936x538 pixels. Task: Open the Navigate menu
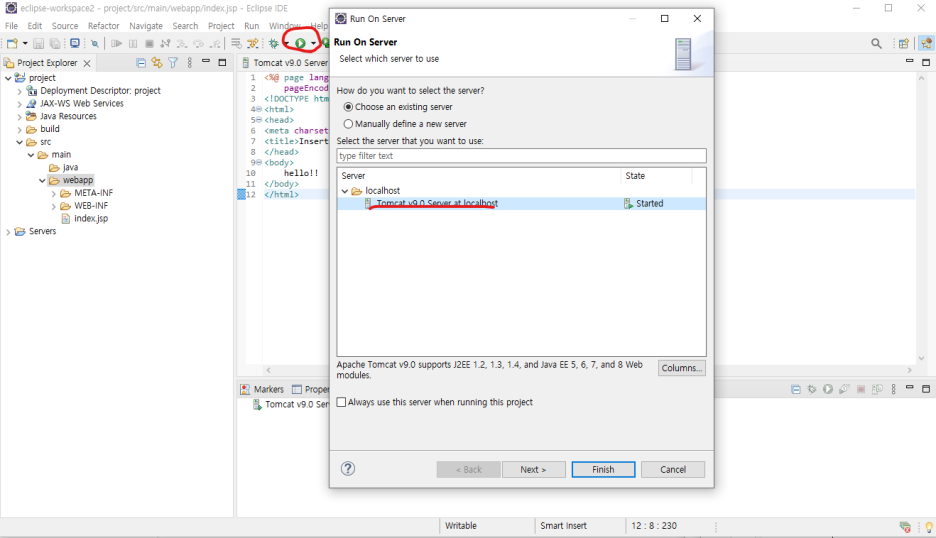(x=146, y=26)
